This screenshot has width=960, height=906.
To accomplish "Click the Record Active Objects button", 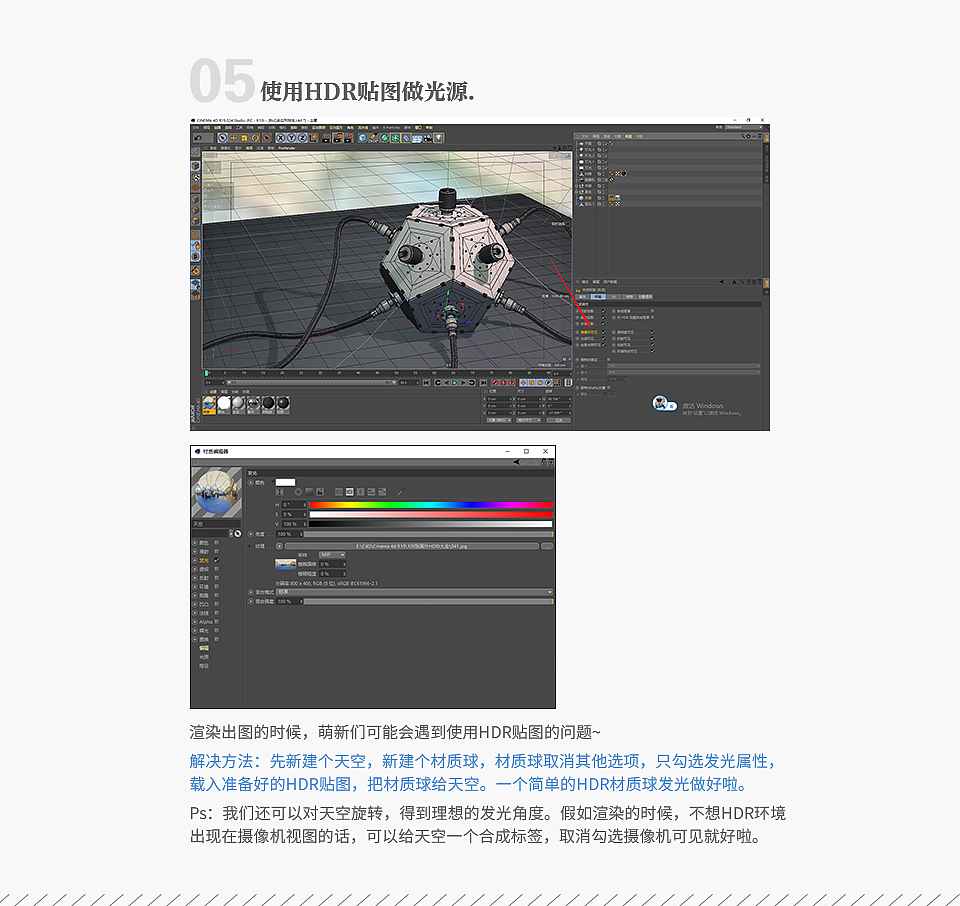I will coord(495,383).
